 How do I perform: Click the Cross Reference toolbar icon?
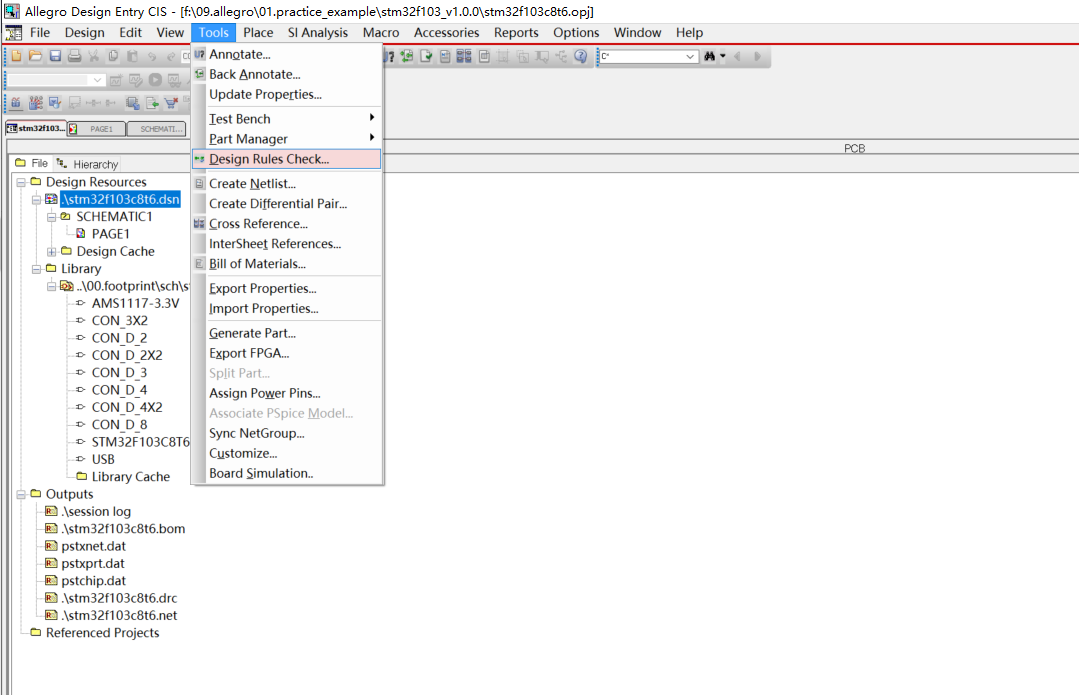pyautogui.click(x=464, y=56)
